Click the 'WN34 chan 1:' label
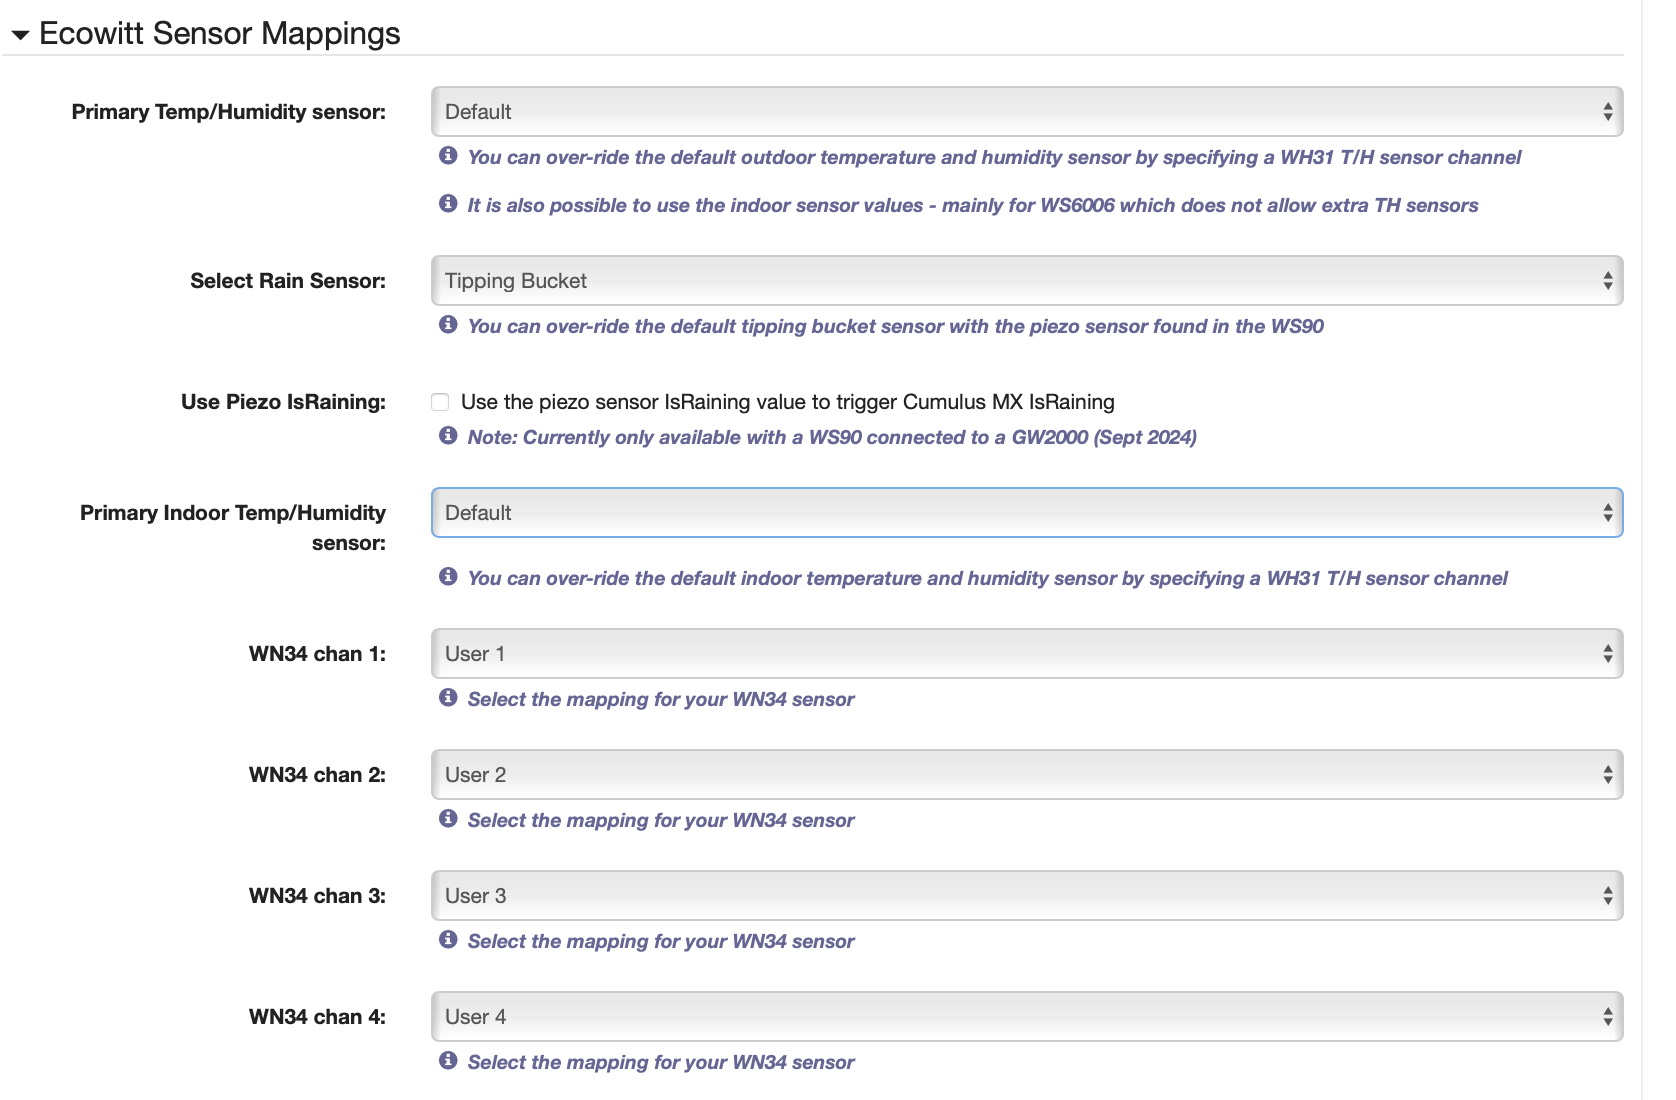The height and width of the screenshot is (1100, 1676). tap(317, 654)
